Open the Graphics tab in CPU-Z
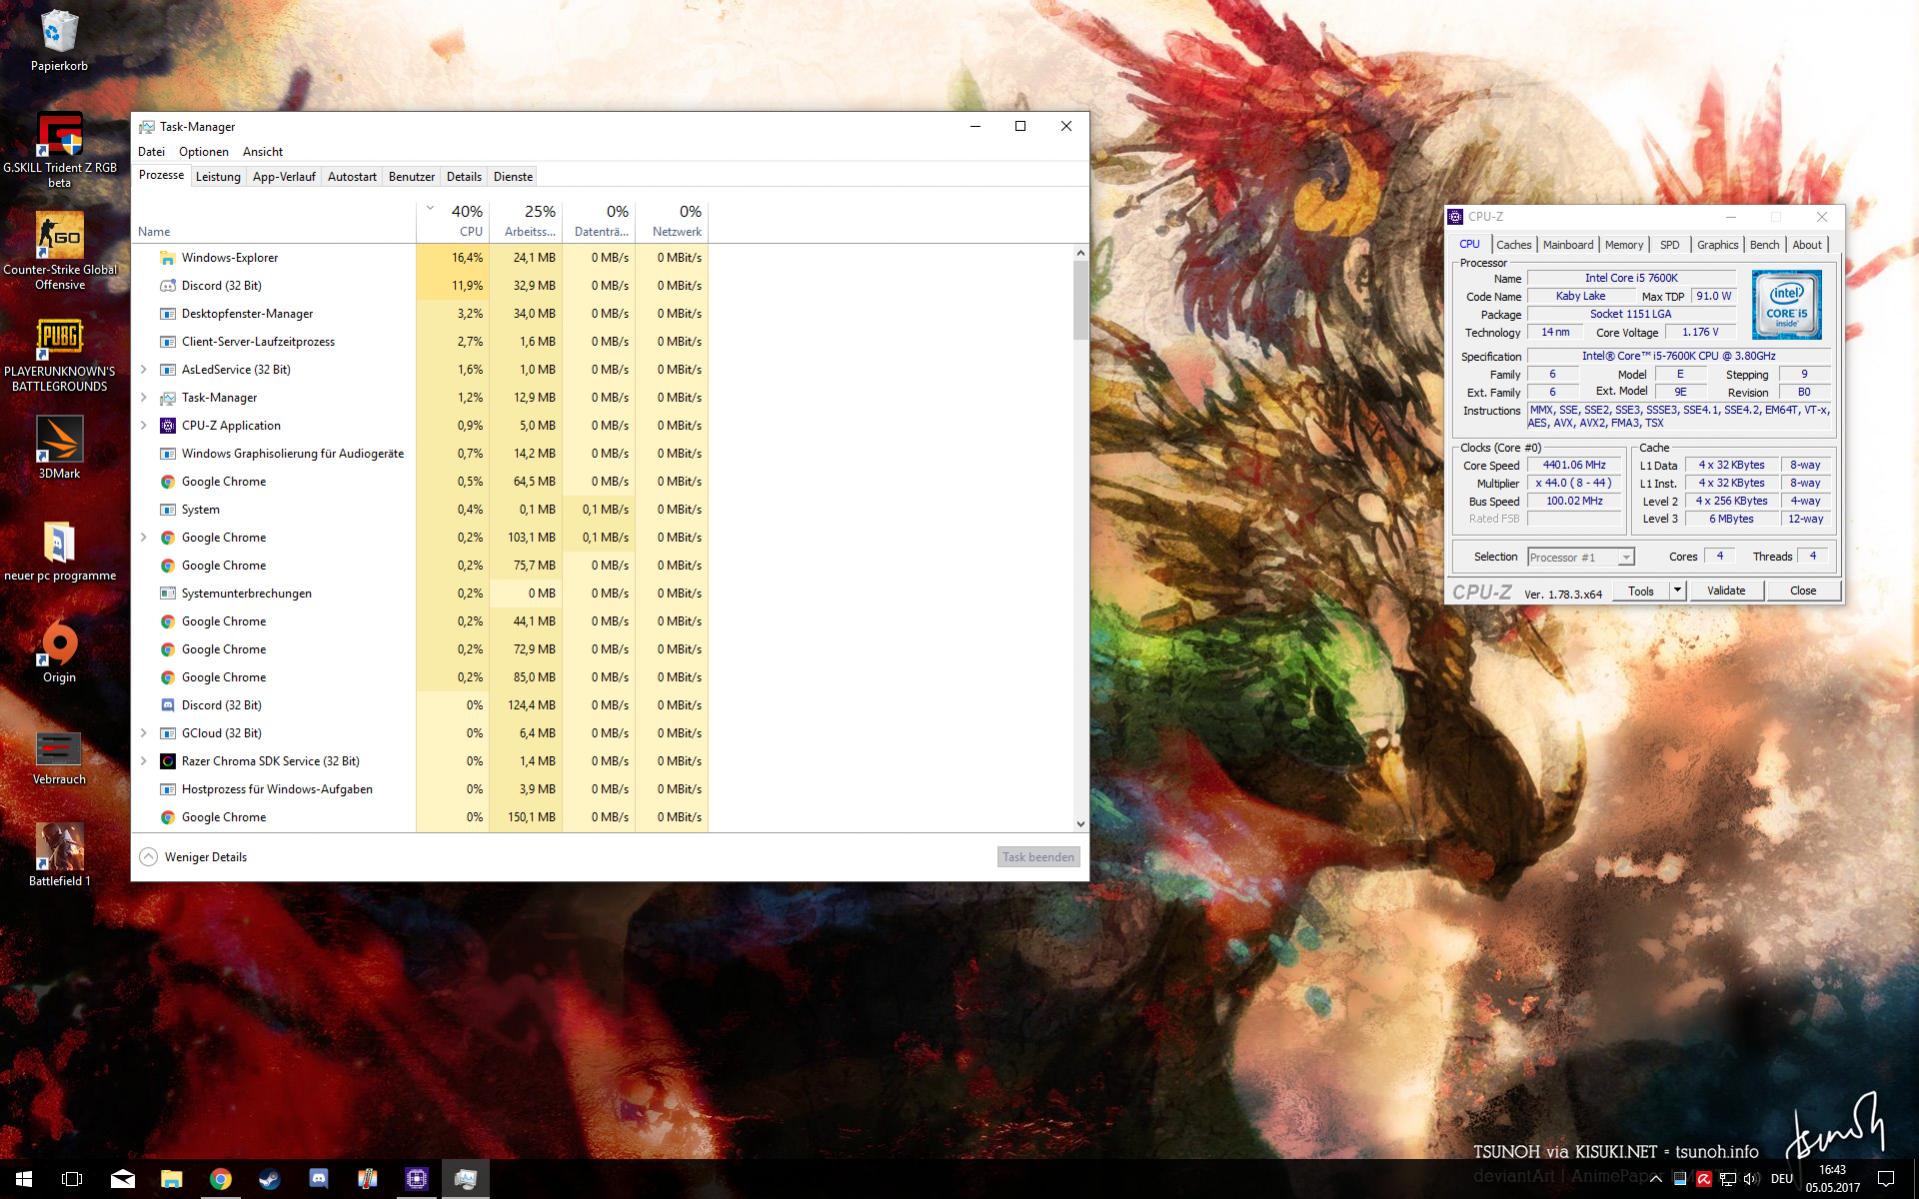This screenshot has height=1199, width=1919. (x=1718, y=245)
